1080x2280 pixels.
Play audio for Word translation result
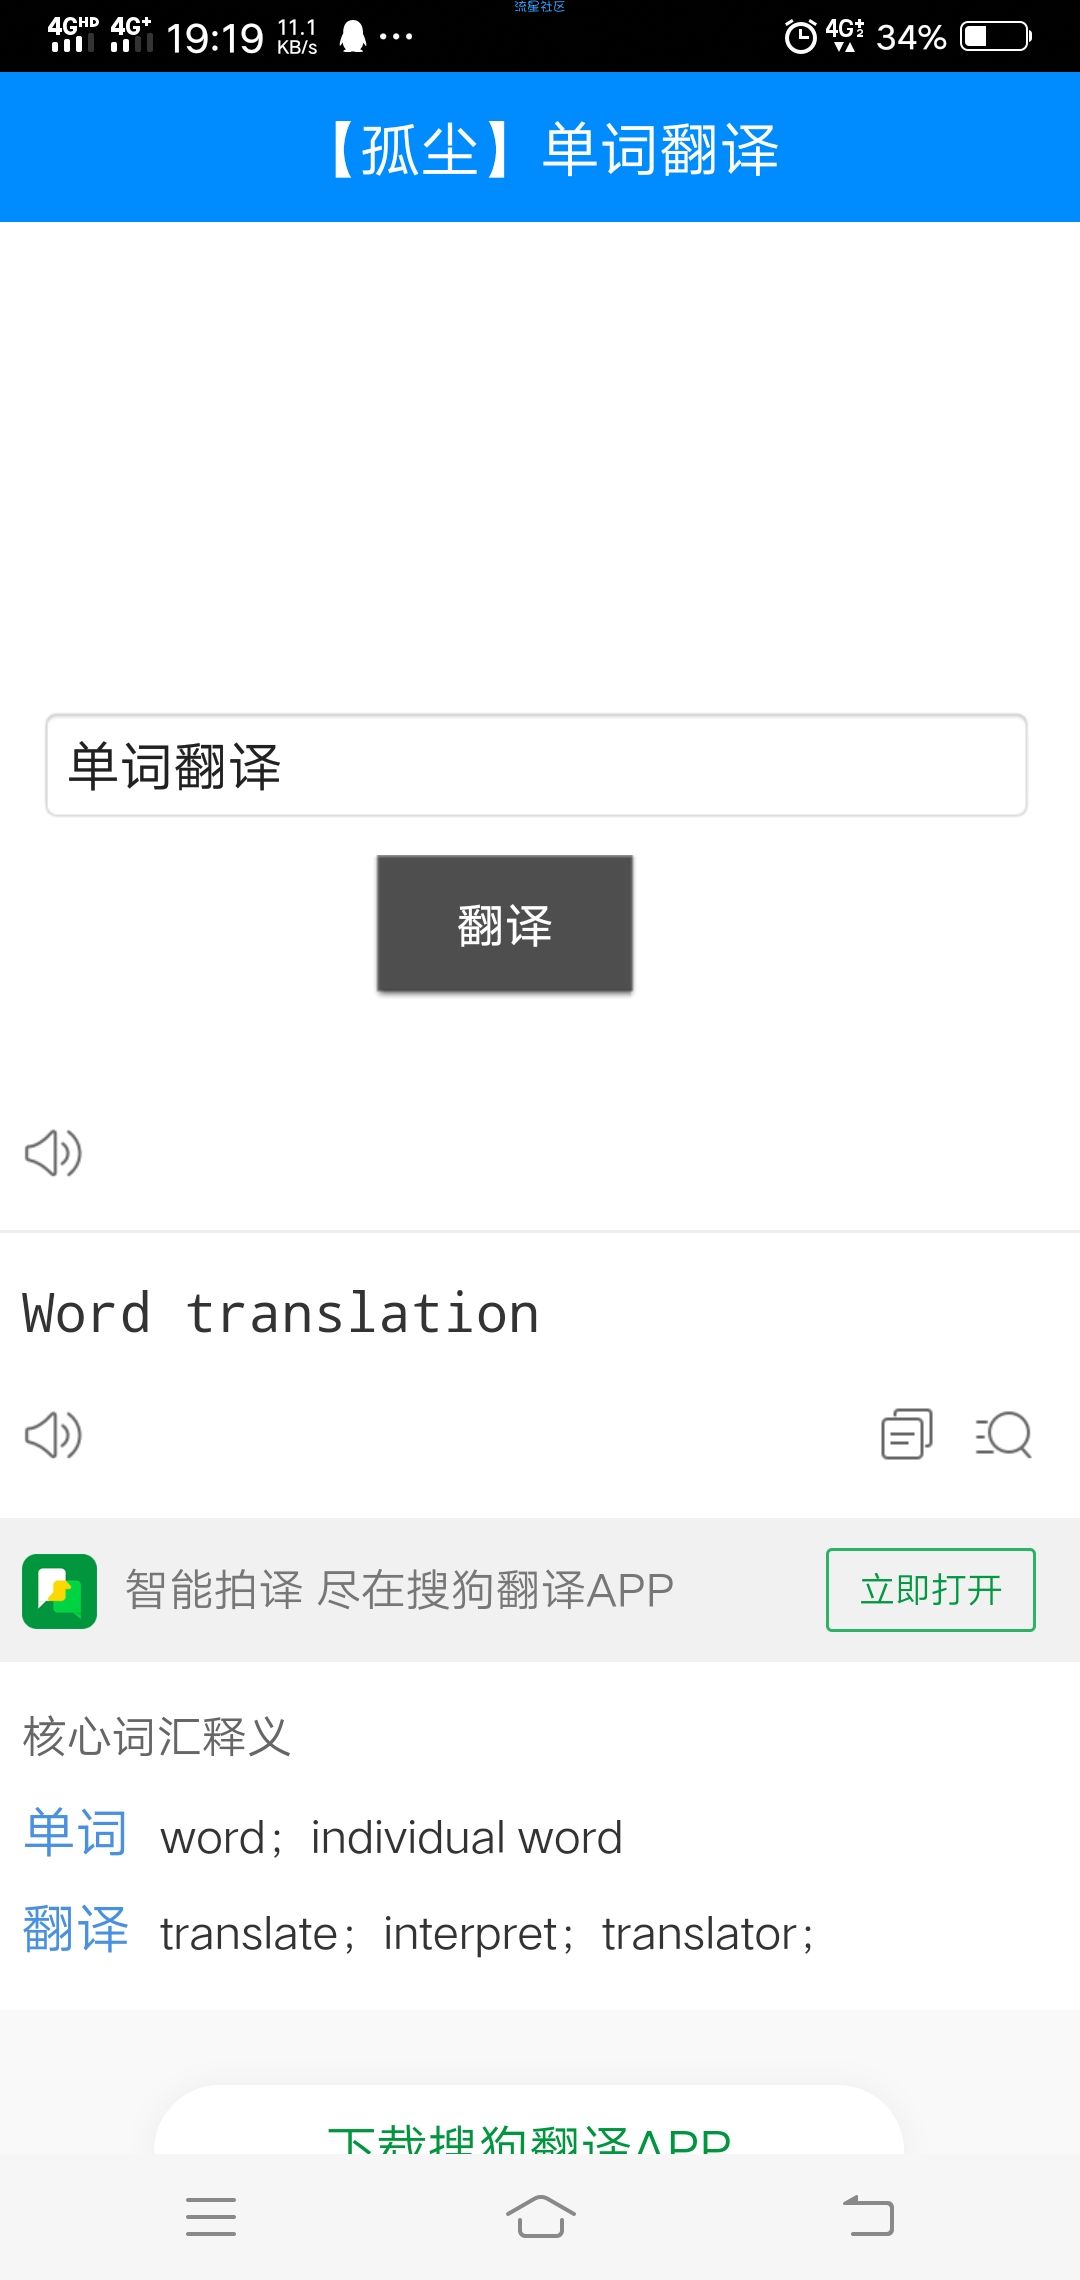[x=53, y=1436]
